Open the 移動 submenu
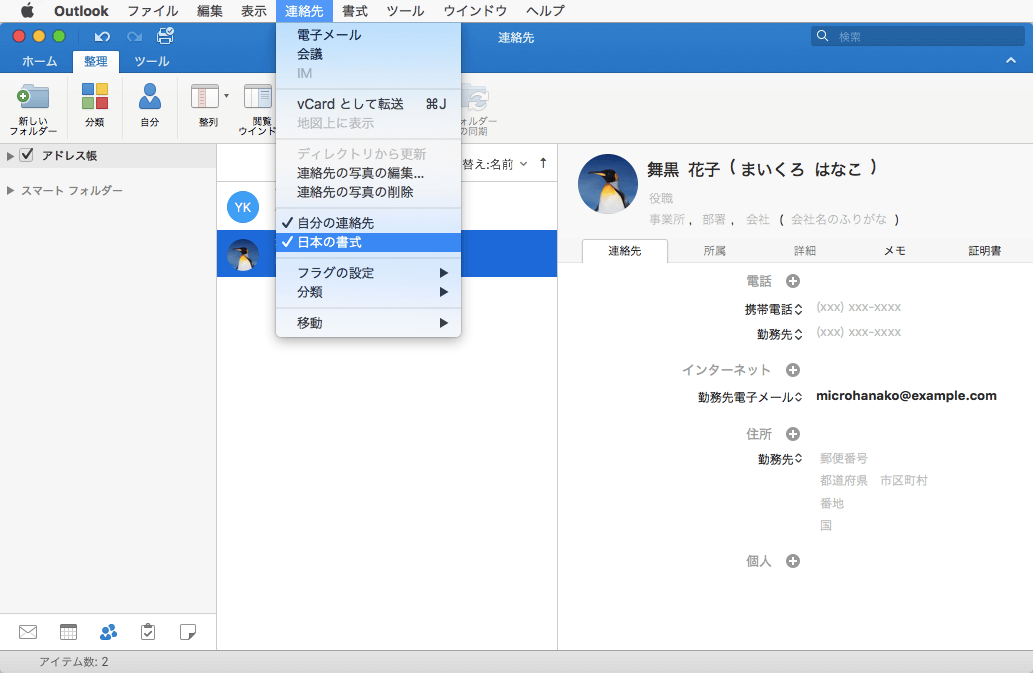Screen dimensions: 1033x673 click(x=368, y=323)
